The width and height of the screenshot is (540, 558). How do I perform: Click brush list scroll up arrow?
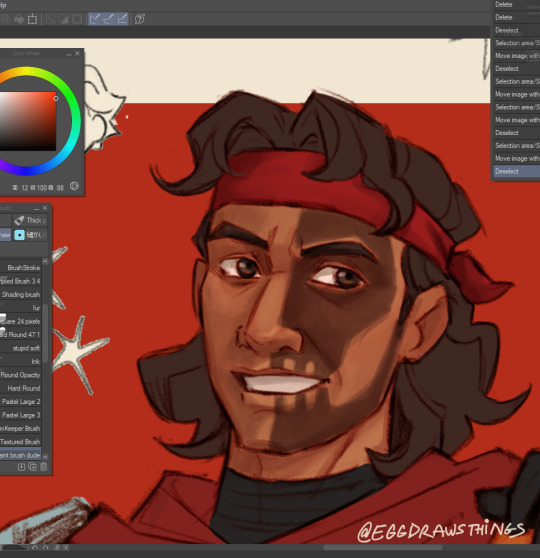[x=45, y=261]
